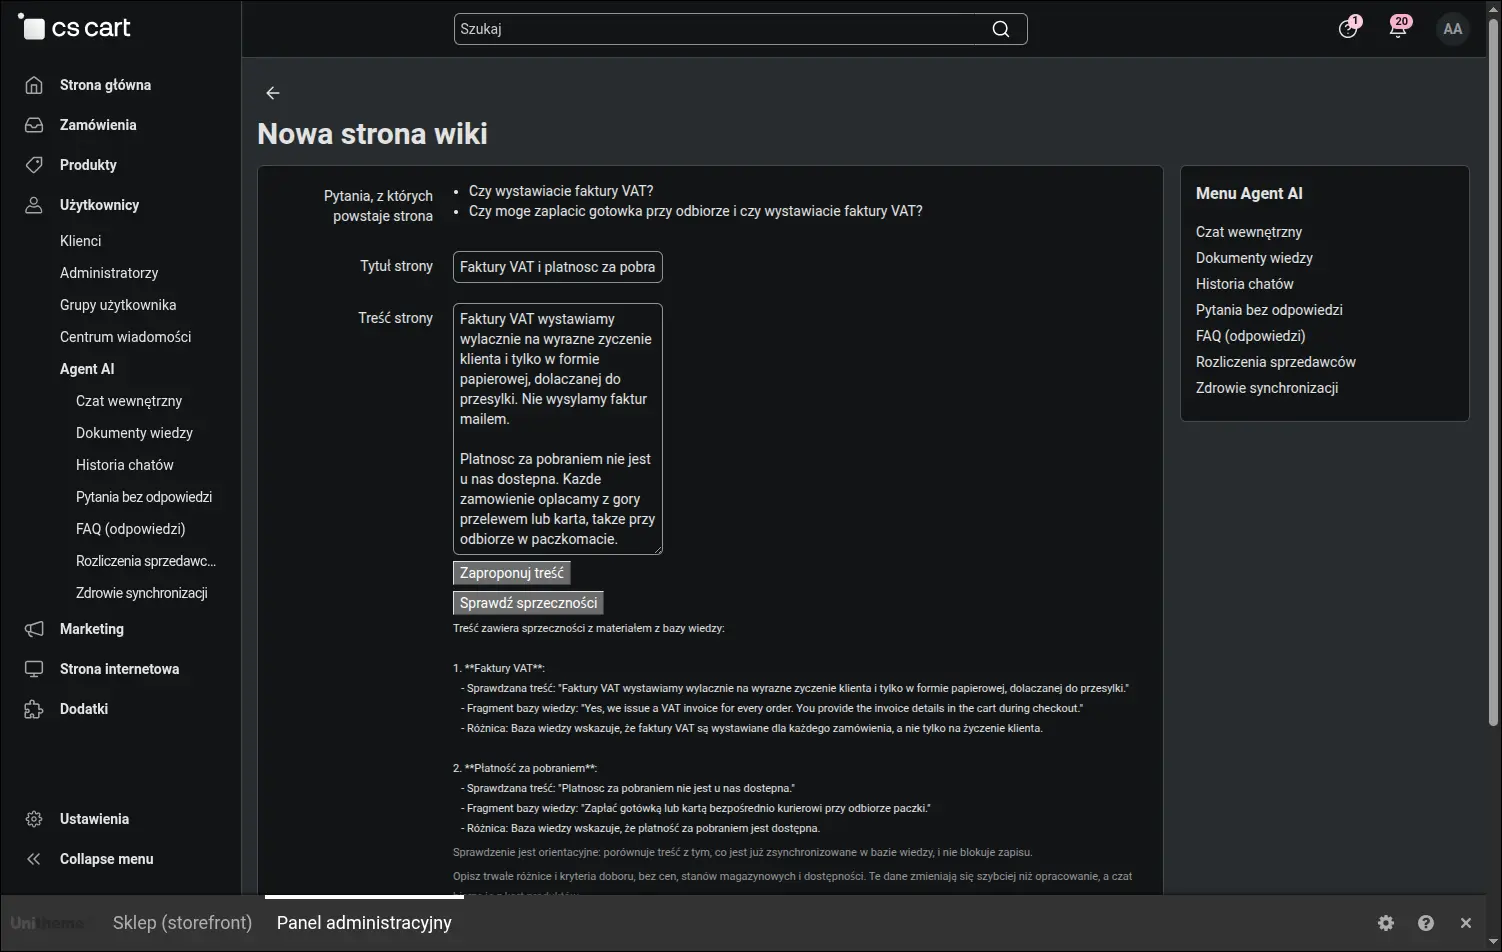Open Historia chatów in Menu Agent AI
The width and height of the screenshot is (1502, 952).
1245,284
